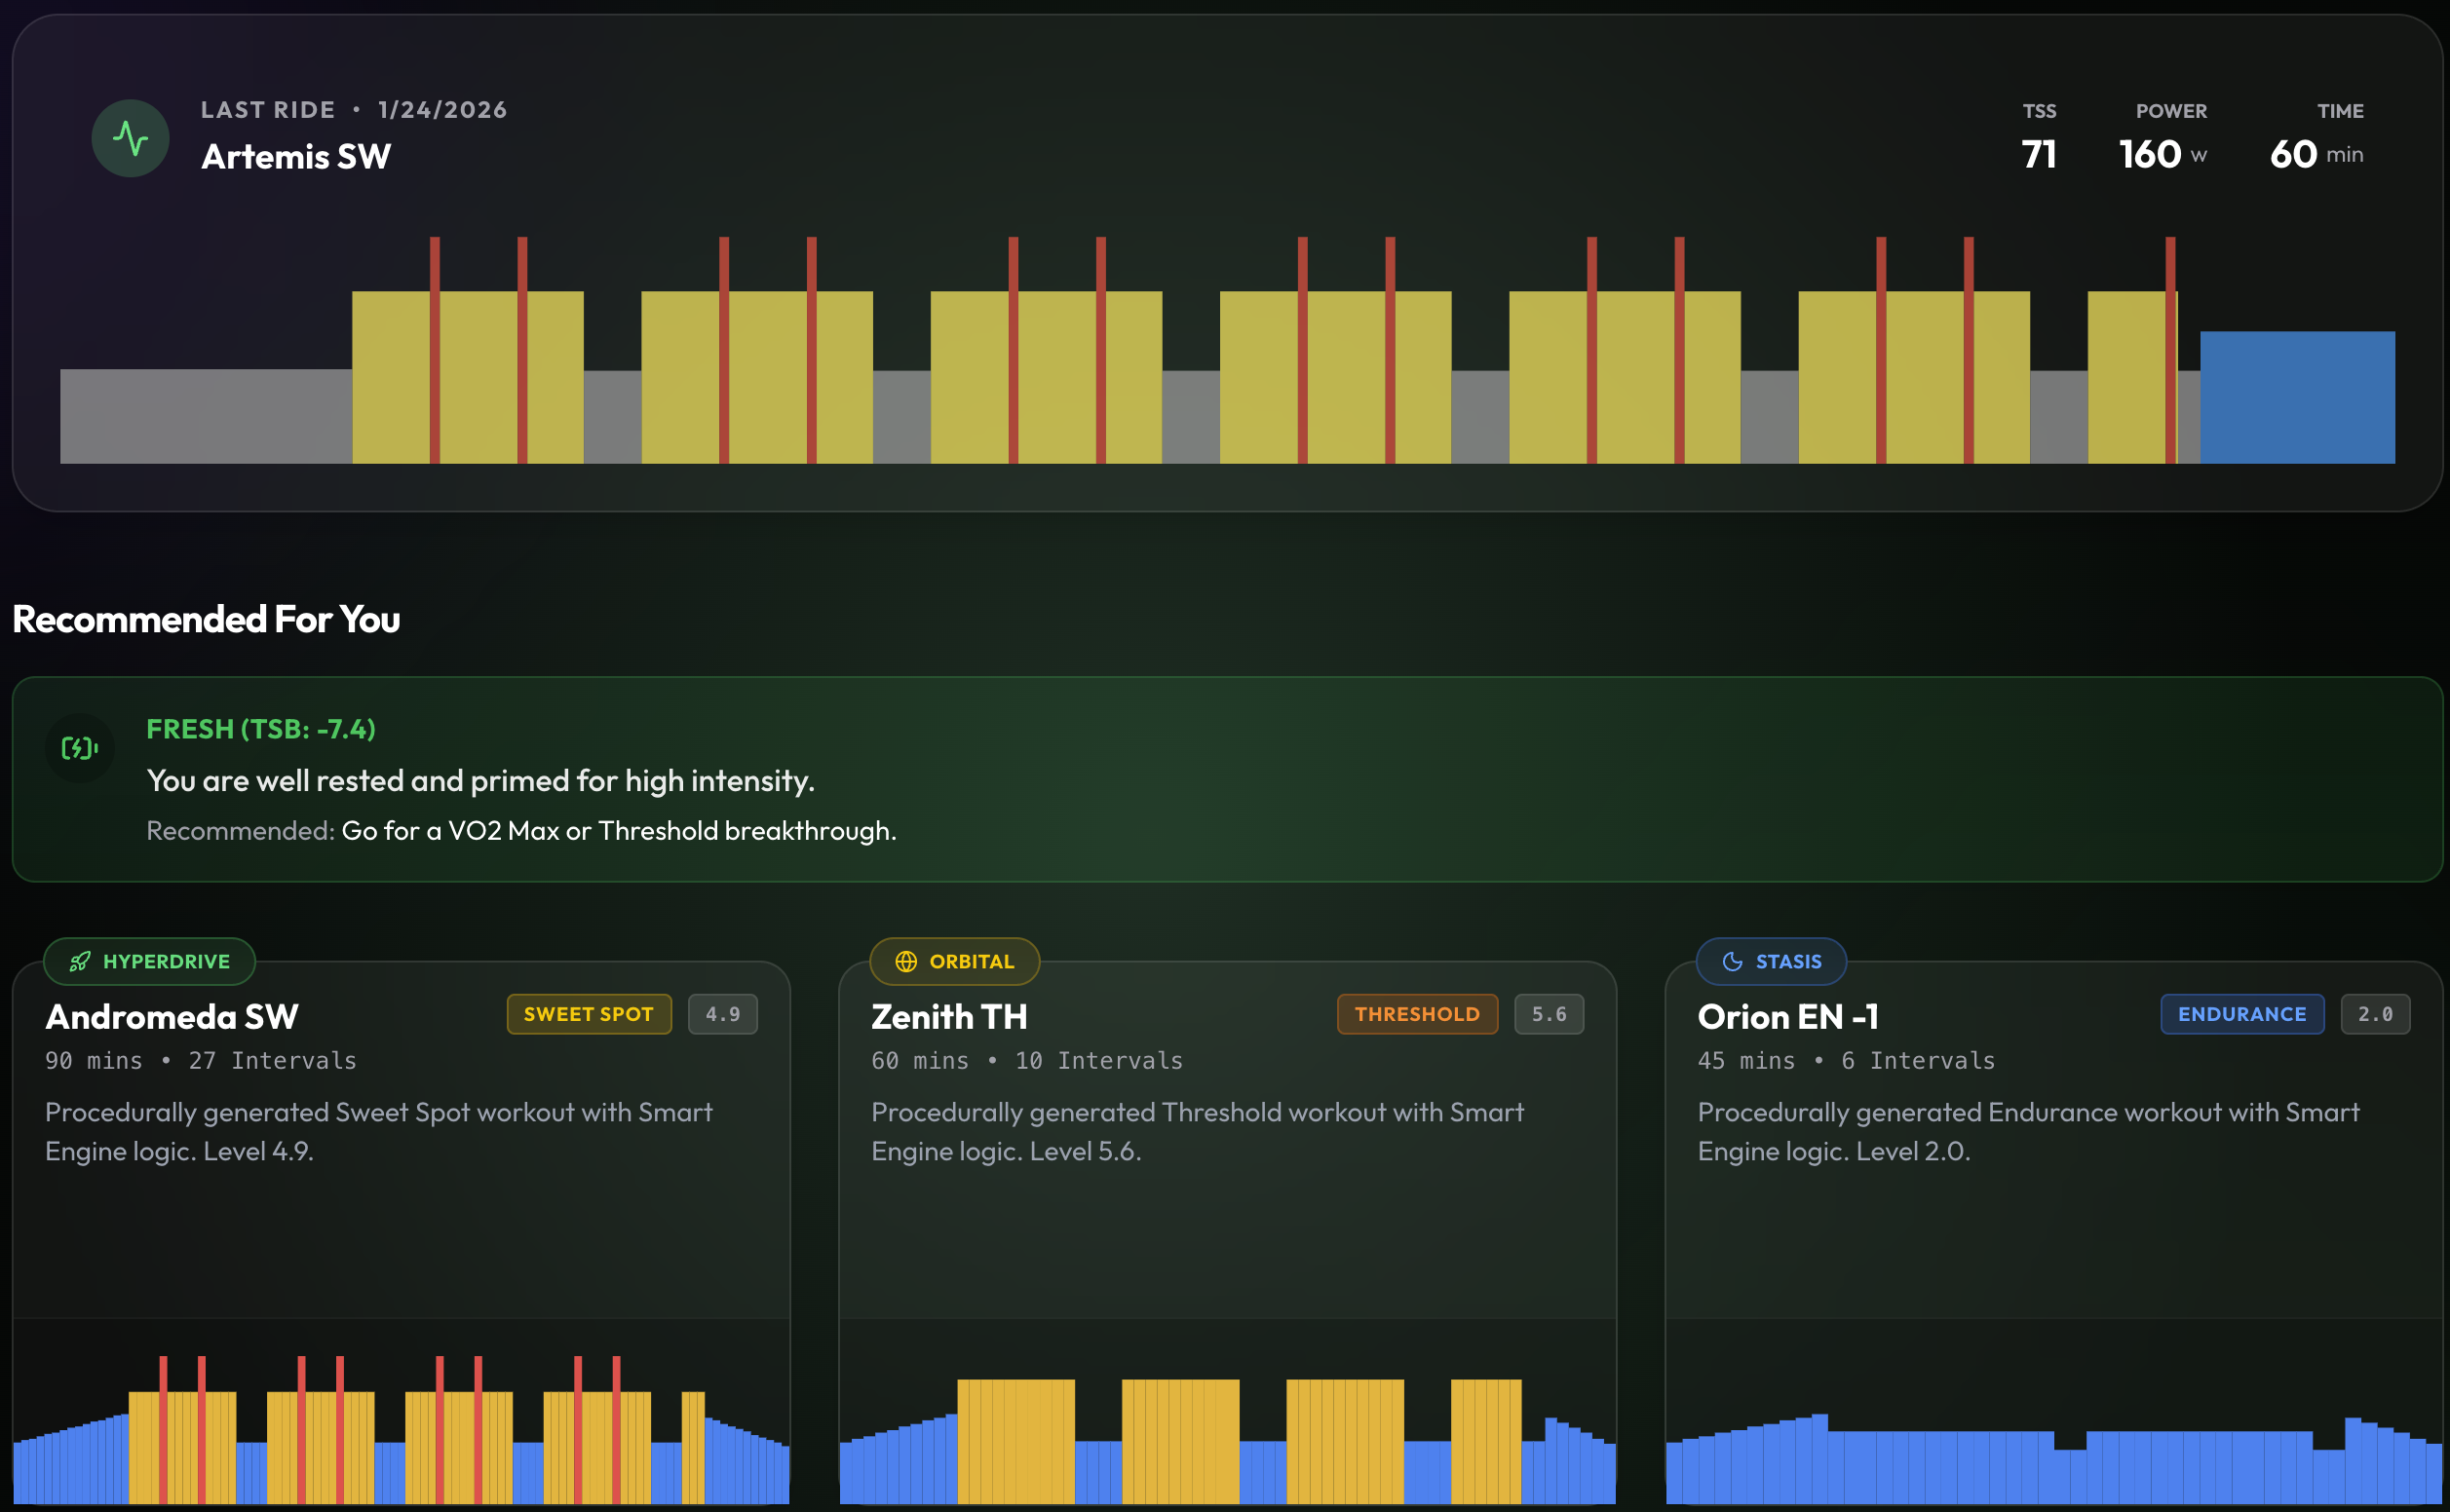Select the SWEET SPOT category tag
The image size is (2450, 1512).
589,1013
